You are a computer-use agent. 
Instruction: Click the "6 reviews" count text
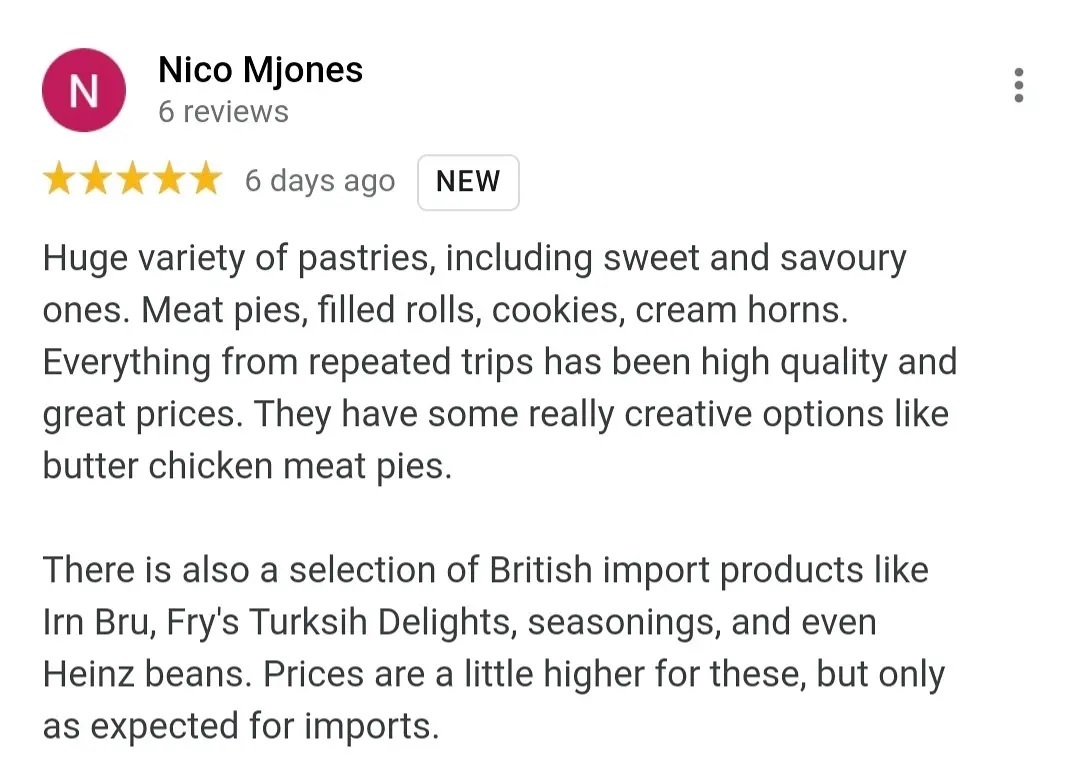pyautogui.click(x=223, y=112)
